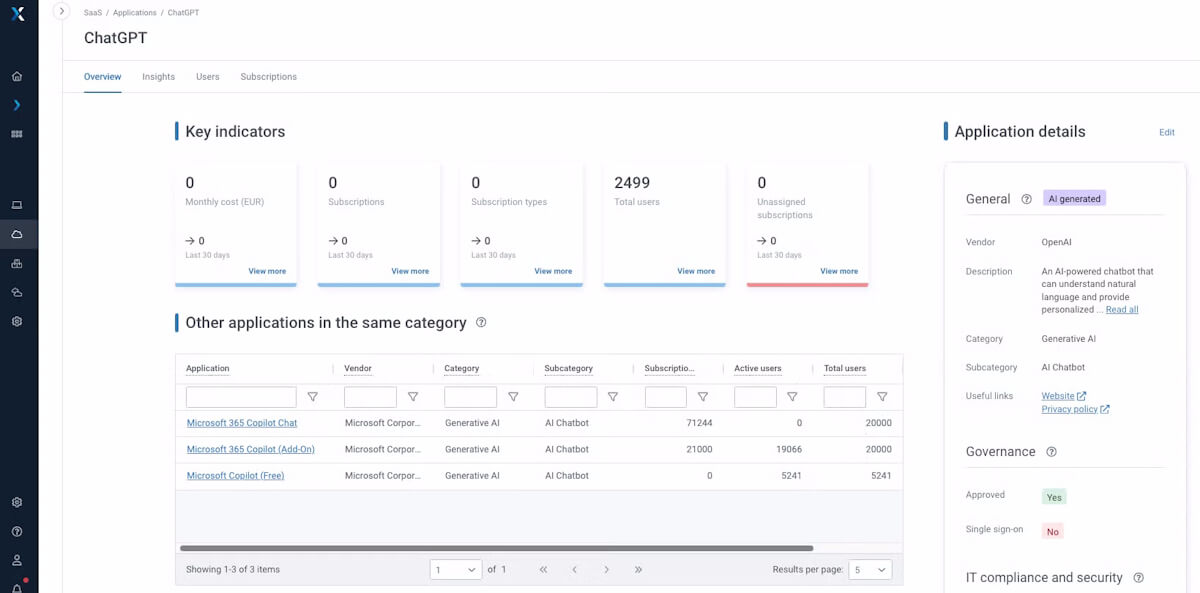Open the Website useful link

click(1064, 396)
